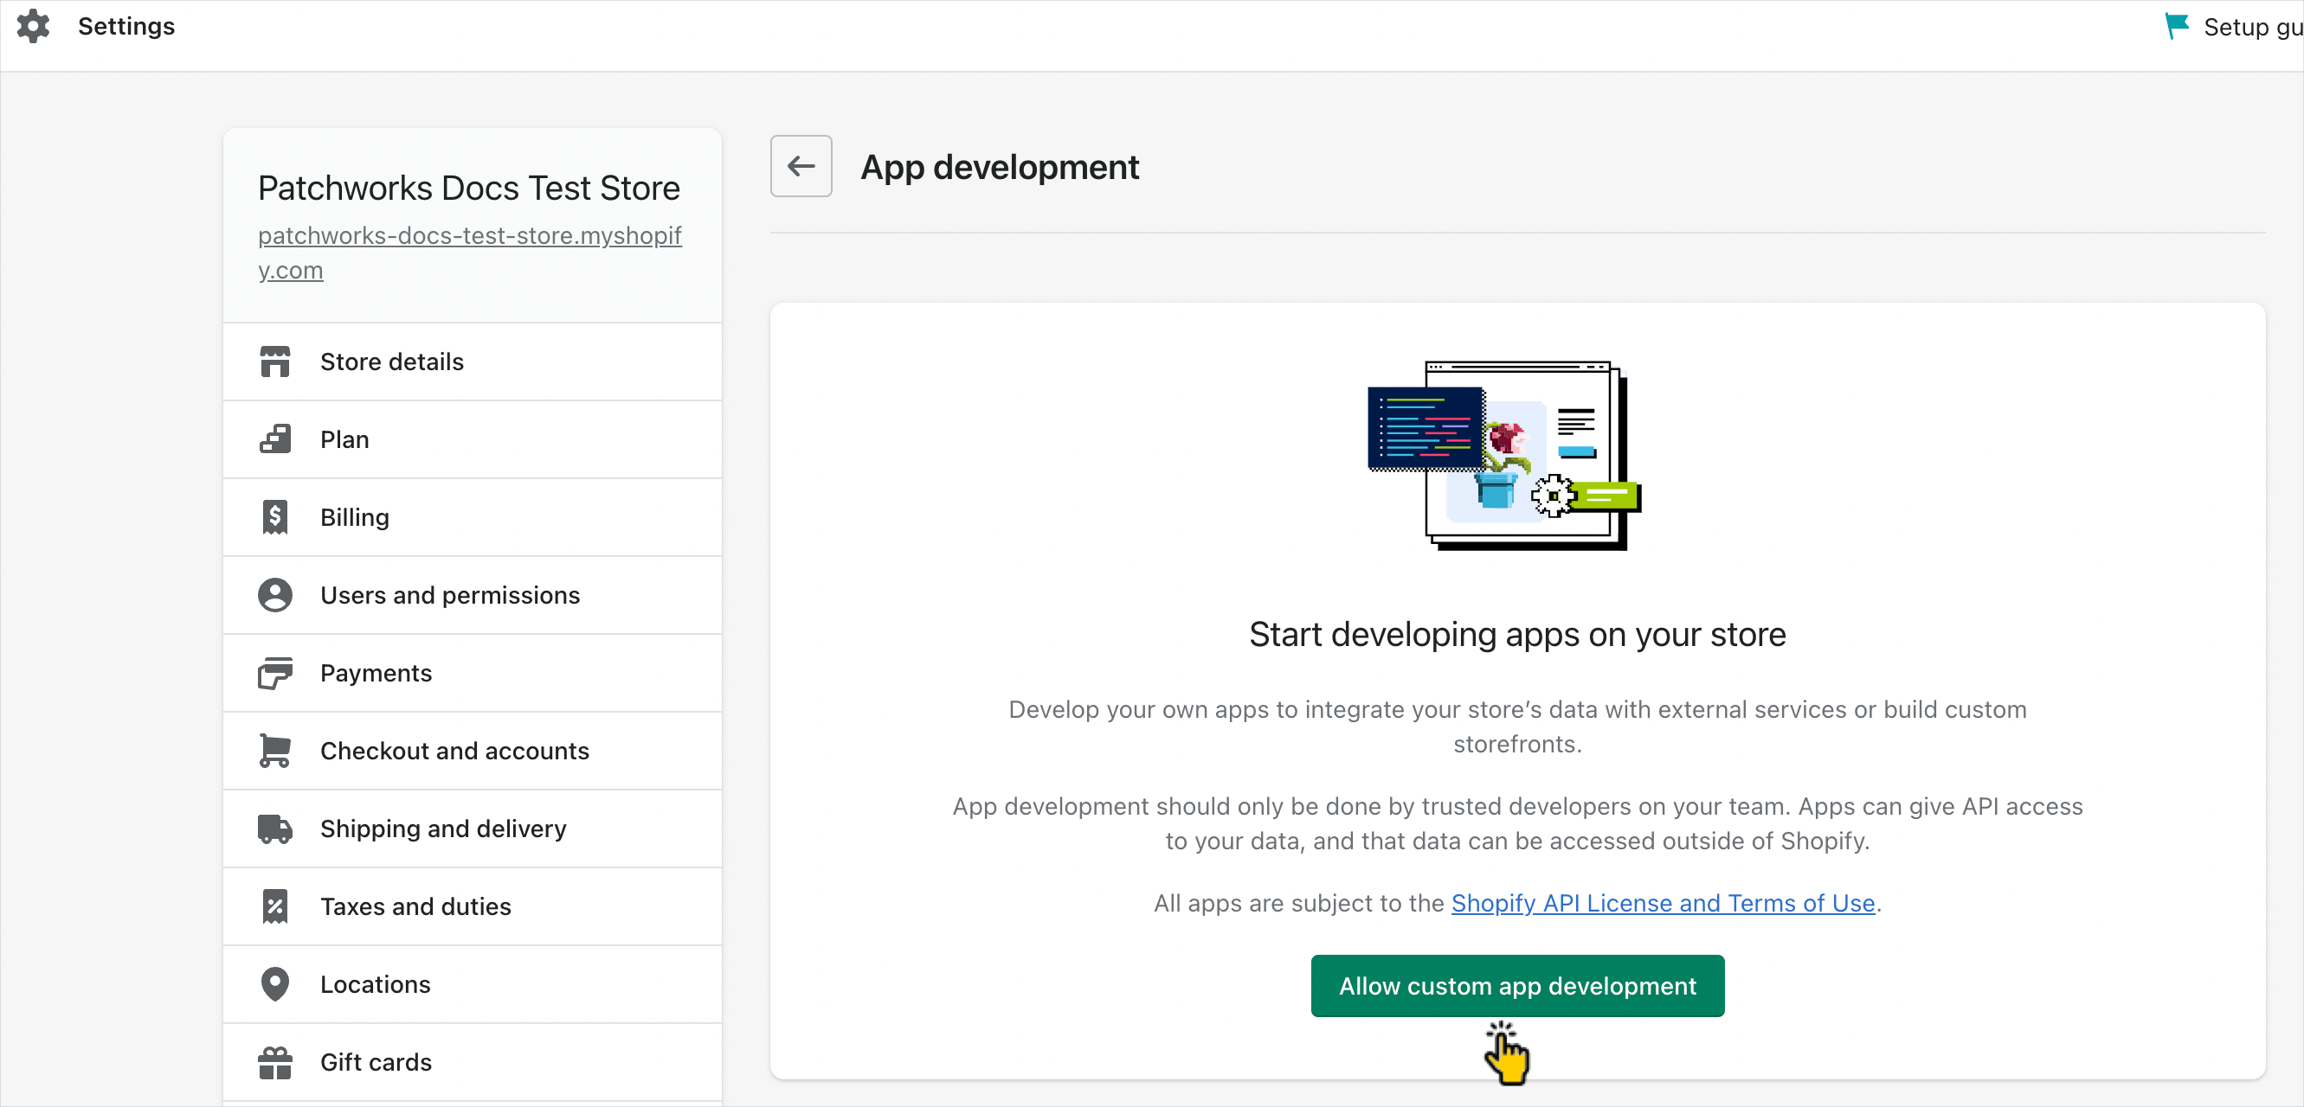The width and height of the screenshot is (2304, 1107).
Task: Click the Locations pin icon
Action: (275, 984)
